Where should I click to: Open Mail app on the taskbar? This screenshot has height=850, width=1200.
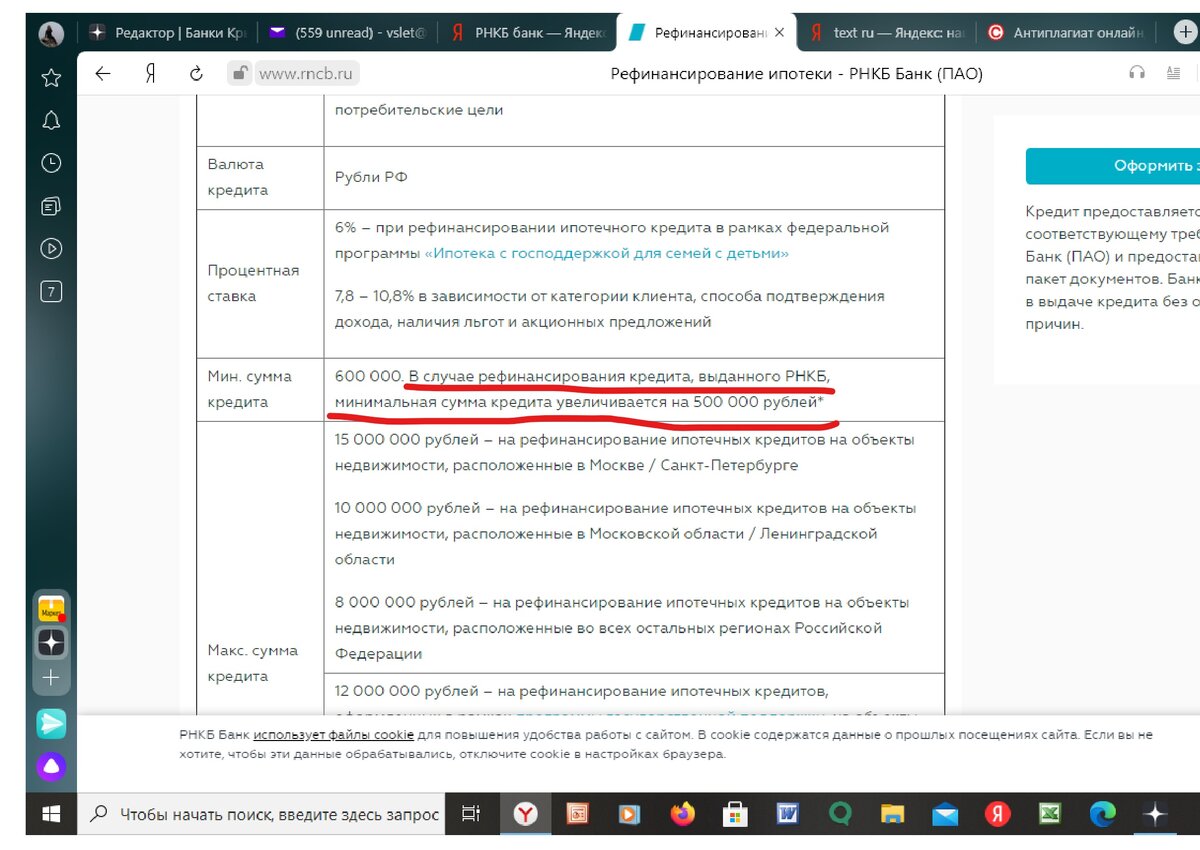[x=945, y=814]
